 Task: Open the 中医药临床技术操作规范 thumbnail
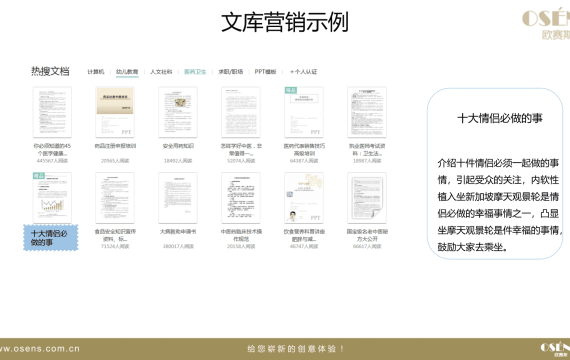[241, 197]
